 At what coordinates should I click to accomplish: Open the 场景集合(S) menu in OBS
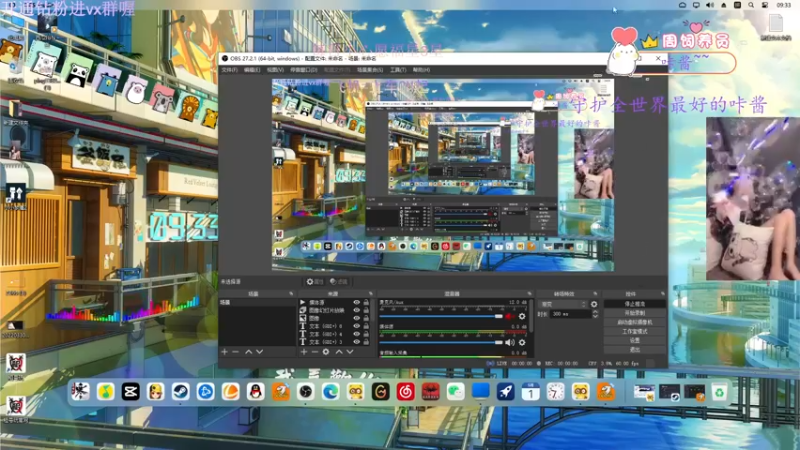[x=370, y=70]
